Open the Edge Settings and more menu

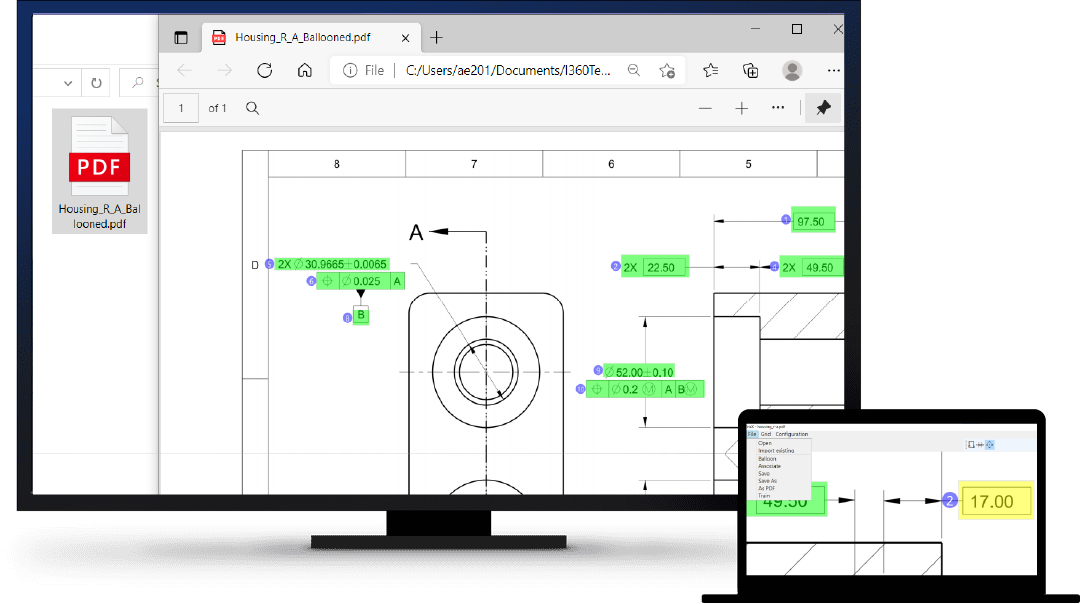point(833,70)
